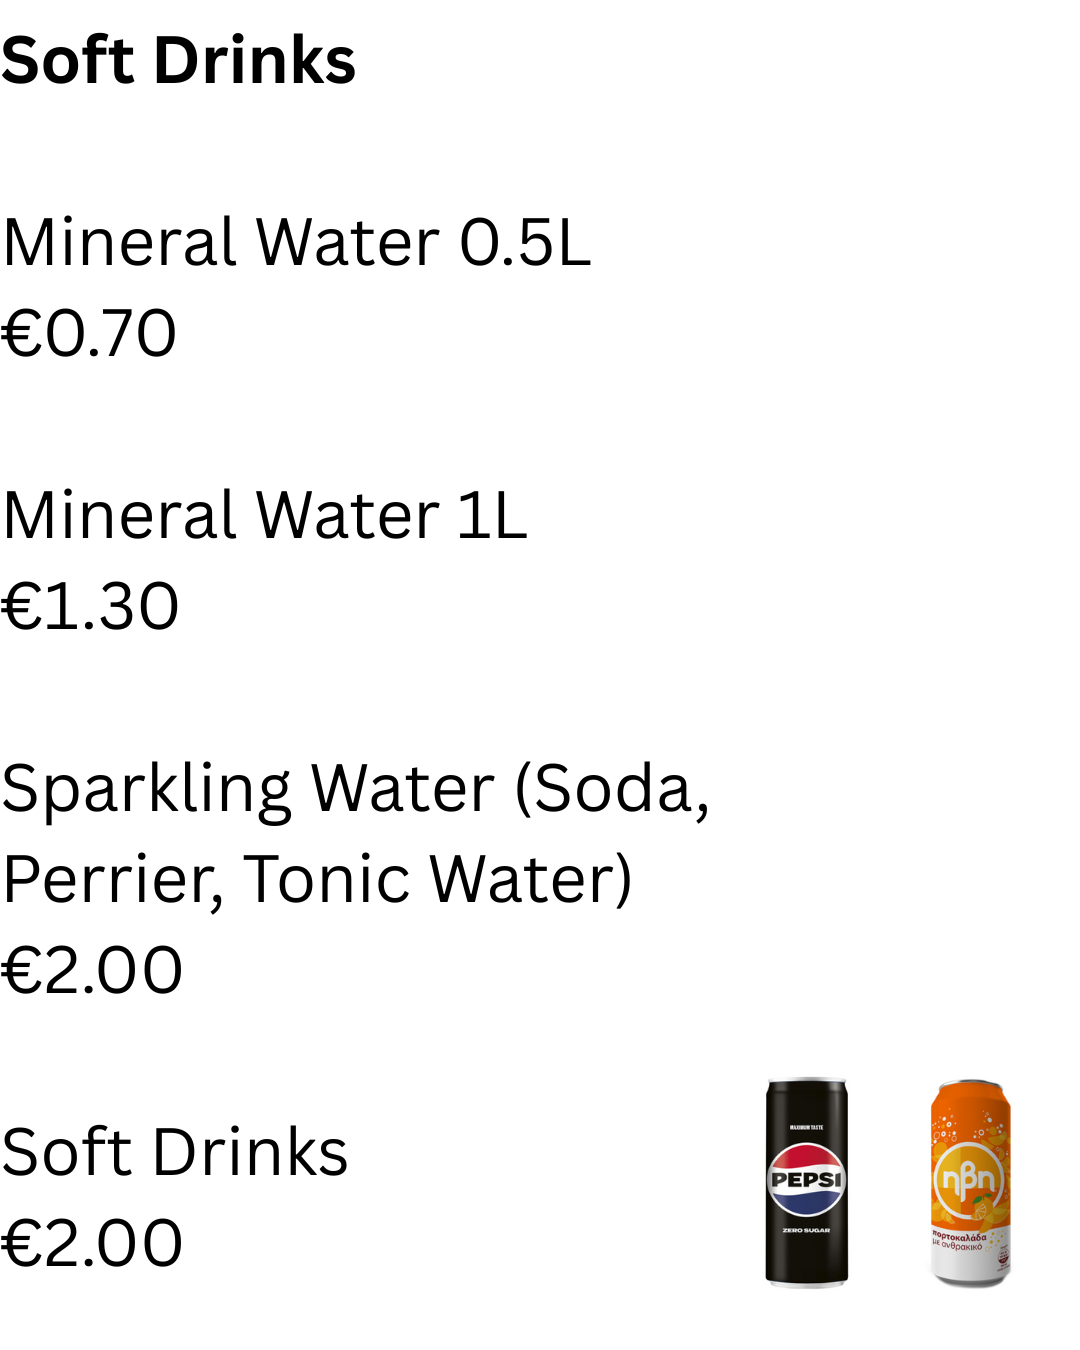
Task: Select the Sparkling Water item title
Action: (x=355, y=834)
